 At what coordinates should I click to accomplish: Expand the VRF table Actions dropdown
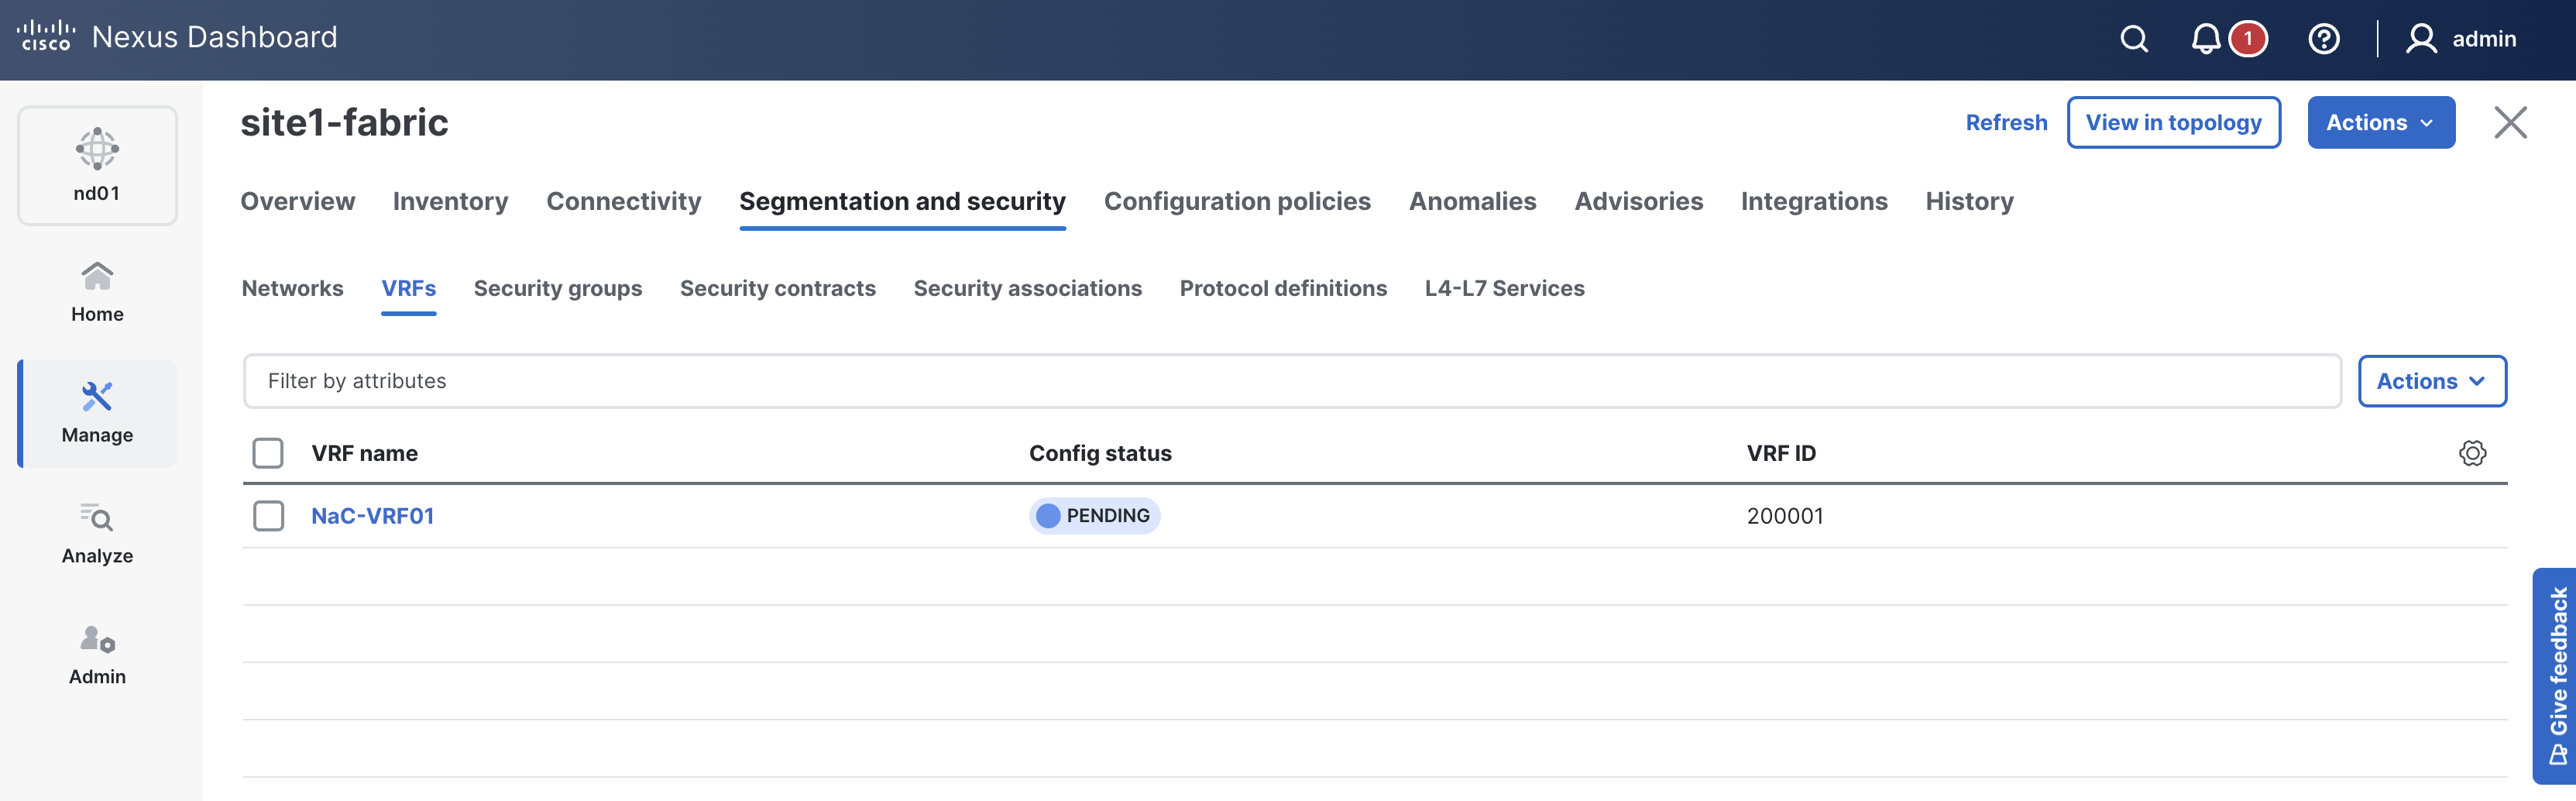[2431, 381]
